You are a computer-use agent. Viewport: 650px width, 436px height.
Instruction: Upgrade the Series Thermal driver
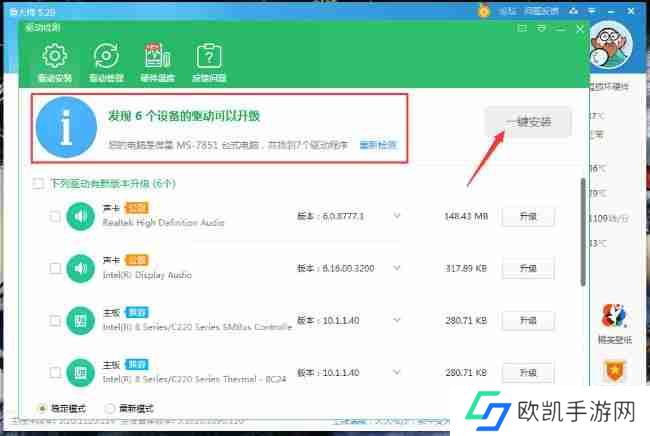(528, 372)
